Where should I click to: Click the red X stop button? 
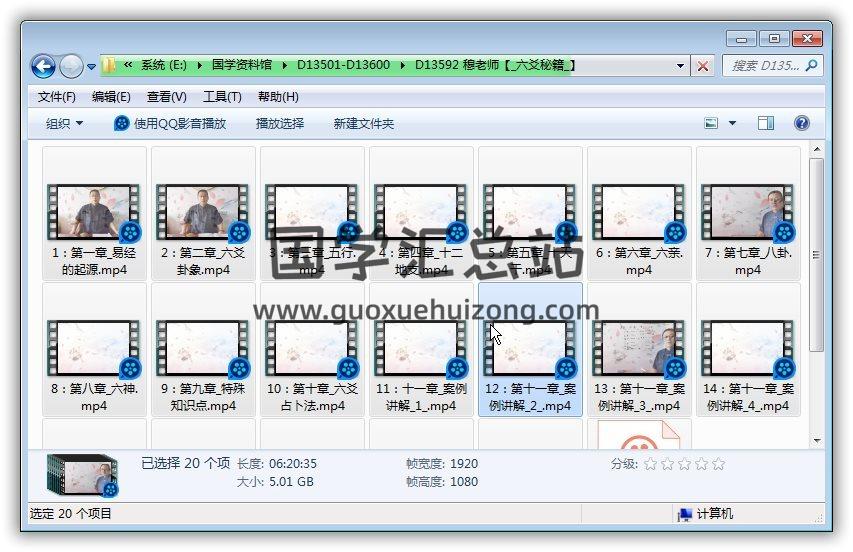coord(703,66)
